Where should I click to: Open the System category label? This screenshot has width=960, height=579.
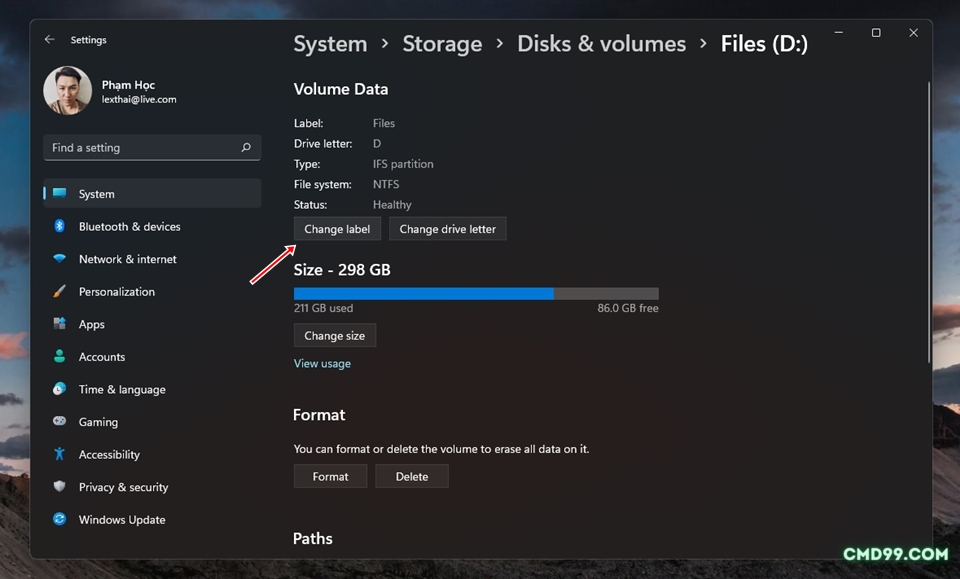tap(97, 194)
